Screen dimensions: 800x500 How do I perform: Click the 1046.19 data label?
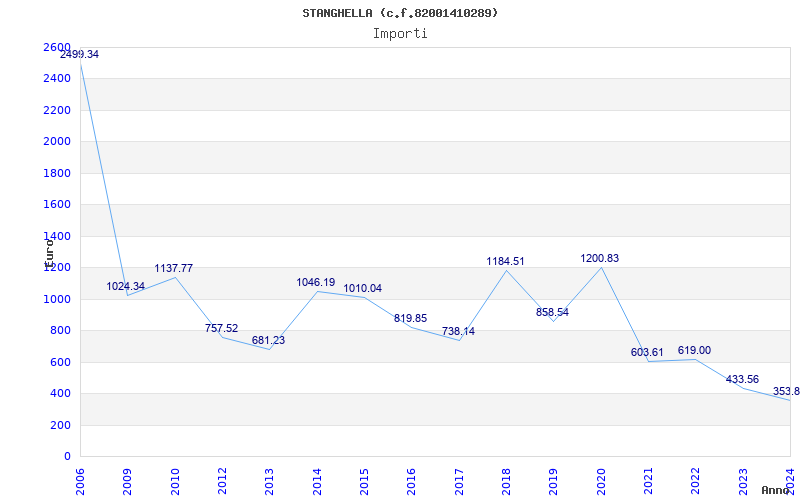pyautogui.click(x=316, y=282)
